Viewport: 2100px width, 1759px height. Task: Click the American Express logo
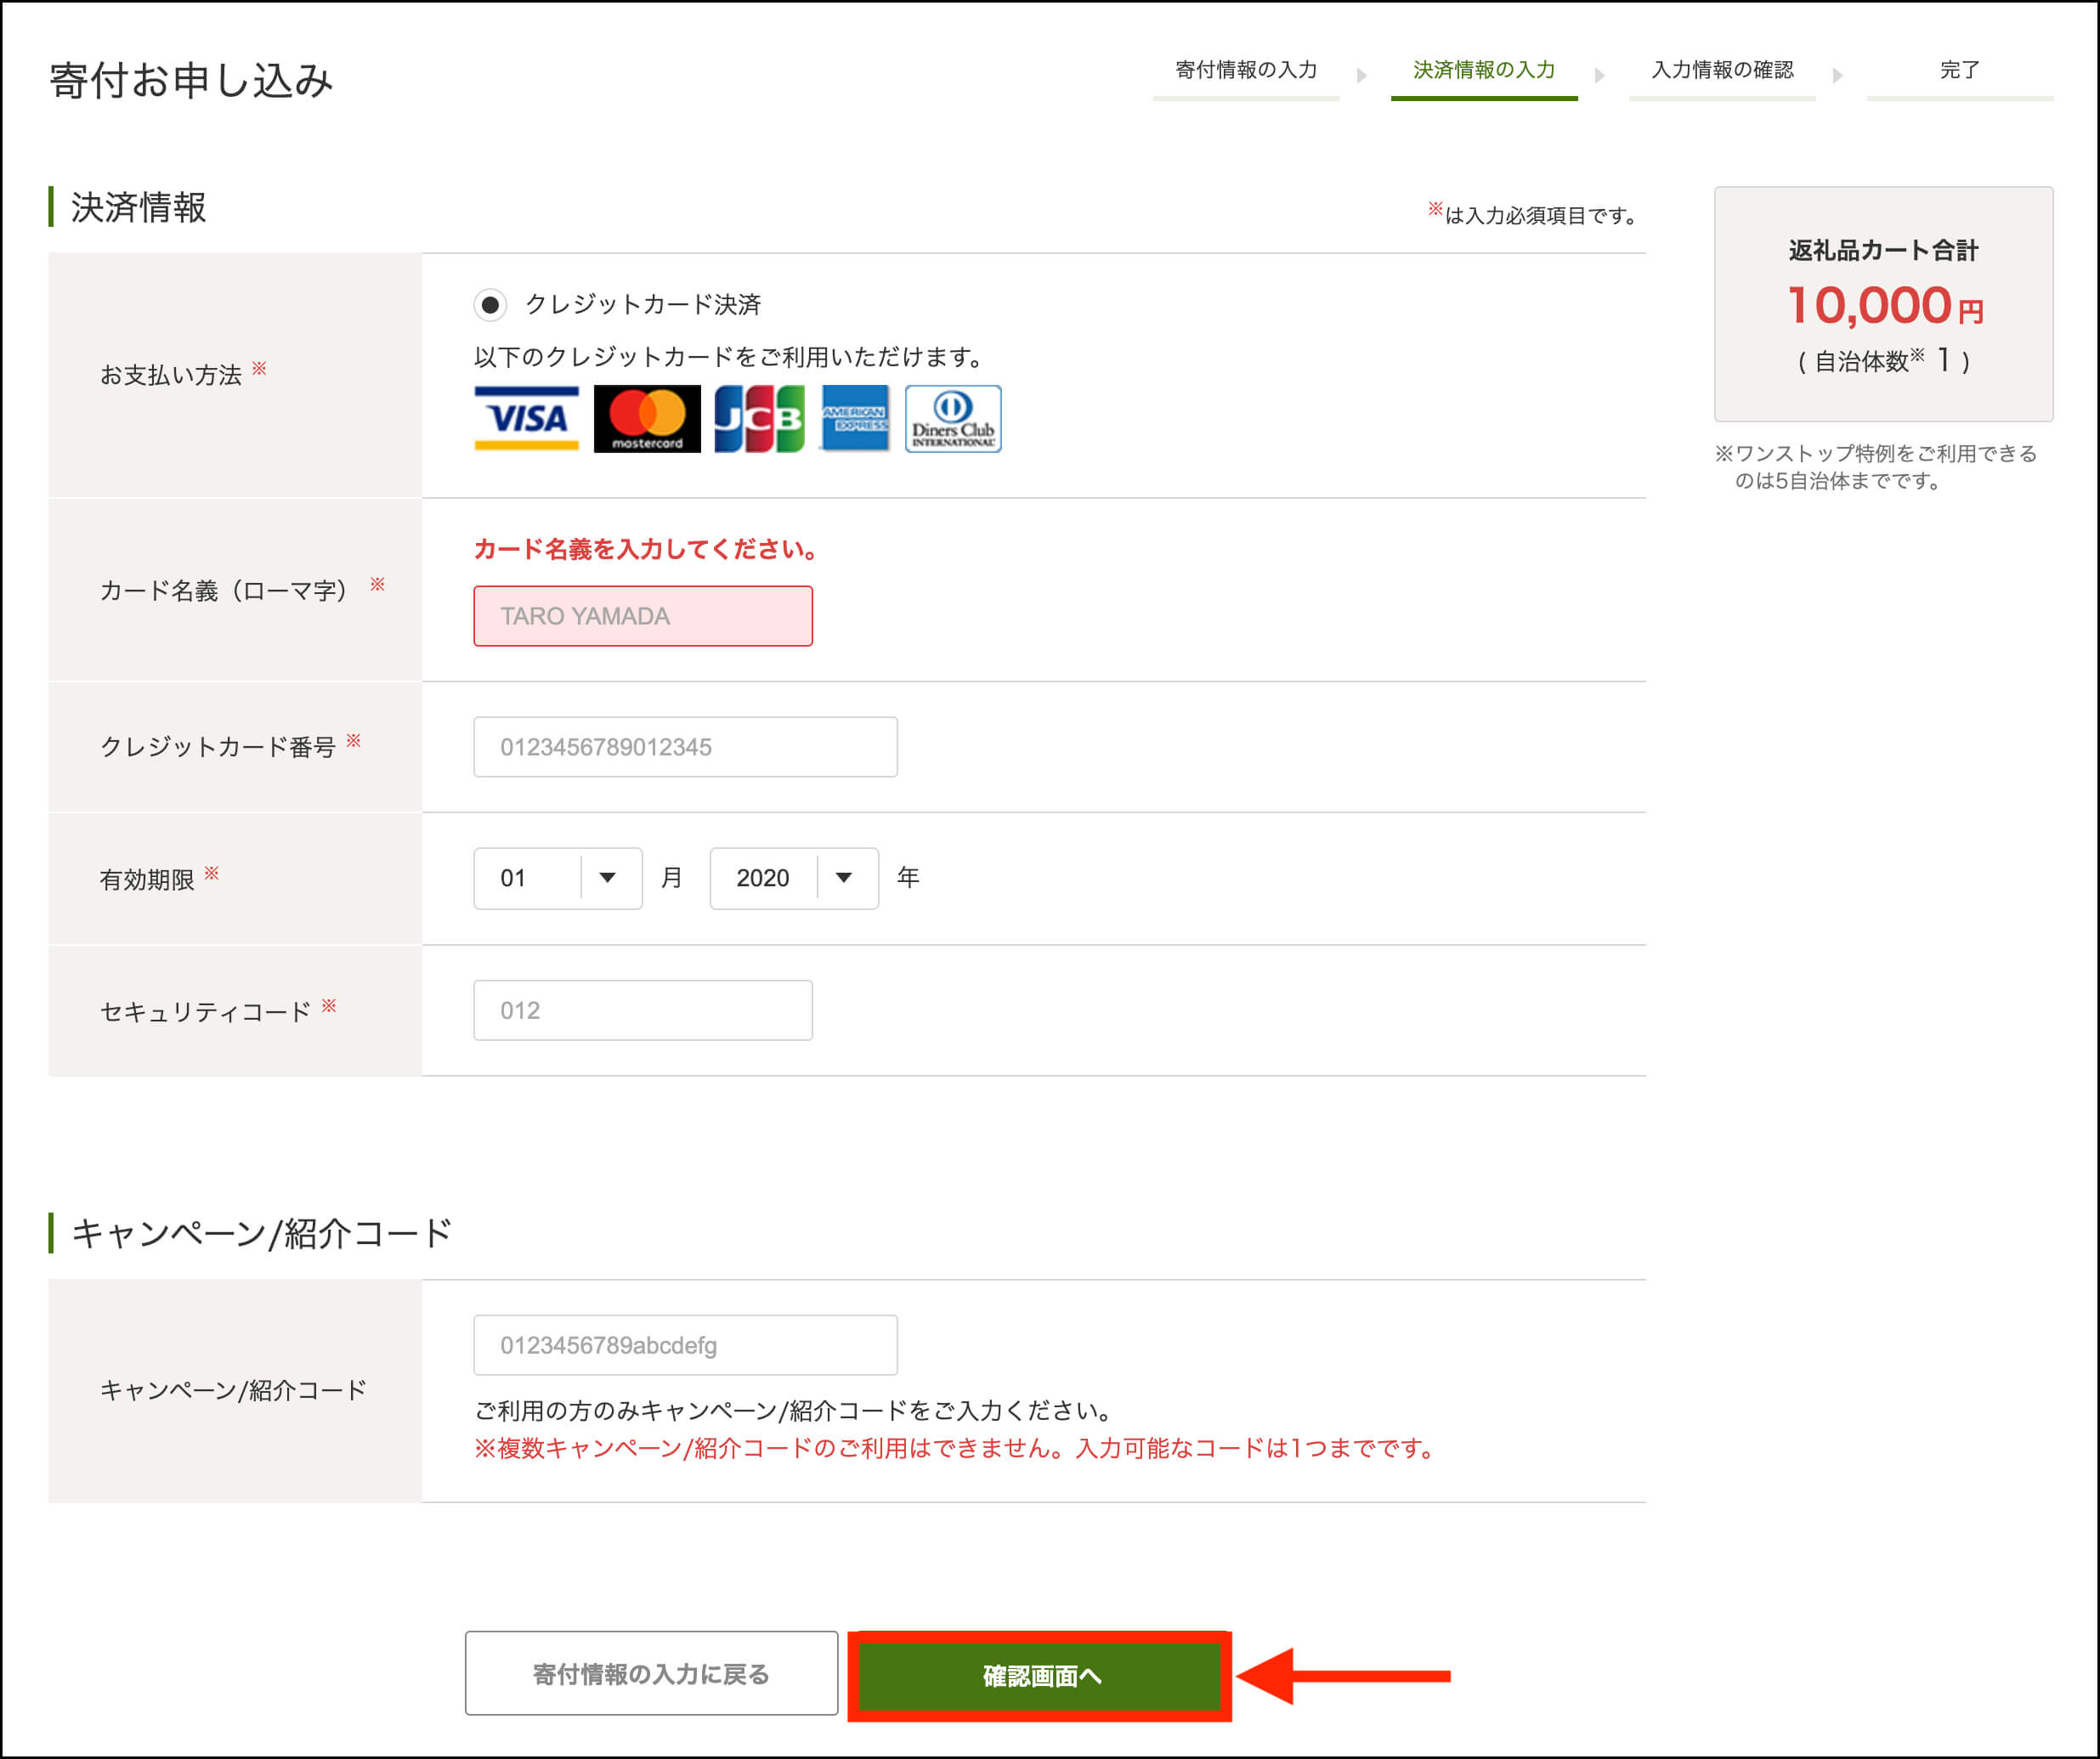(x=854, y=418)
